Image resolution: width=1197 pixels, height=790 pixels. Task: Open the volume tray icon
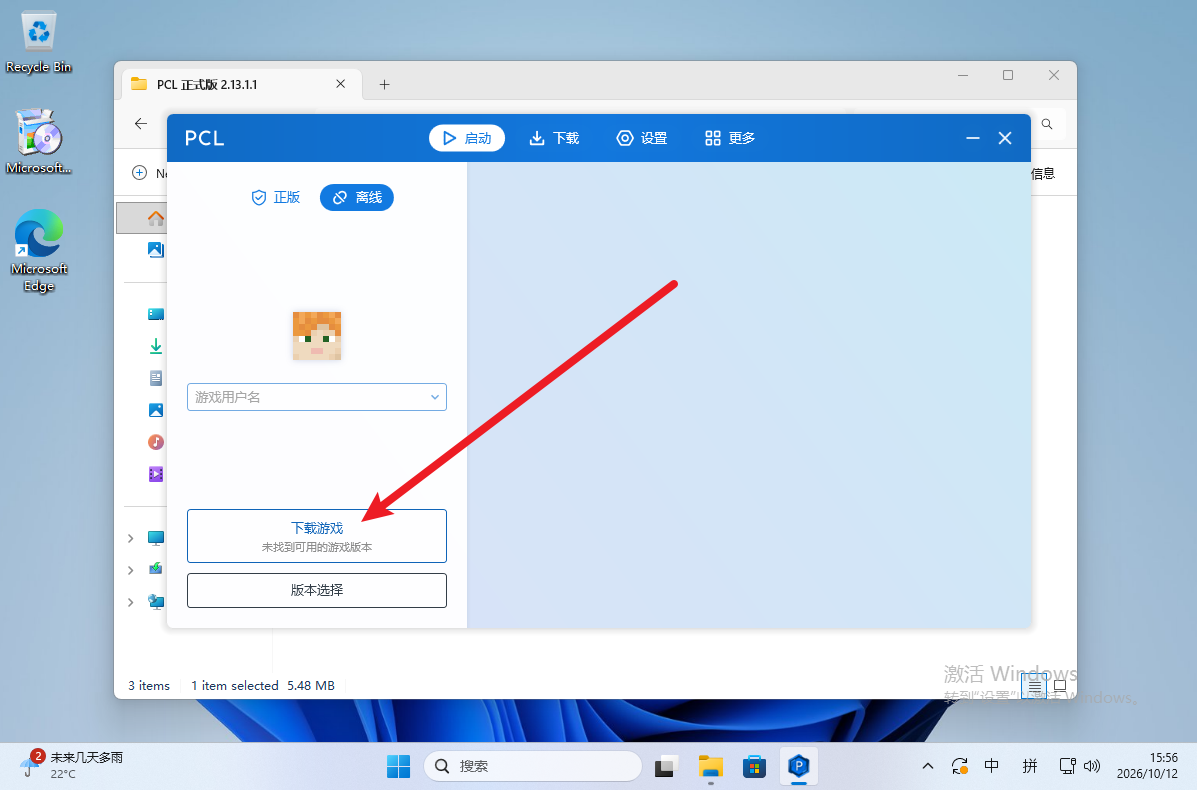point(1092,766)
